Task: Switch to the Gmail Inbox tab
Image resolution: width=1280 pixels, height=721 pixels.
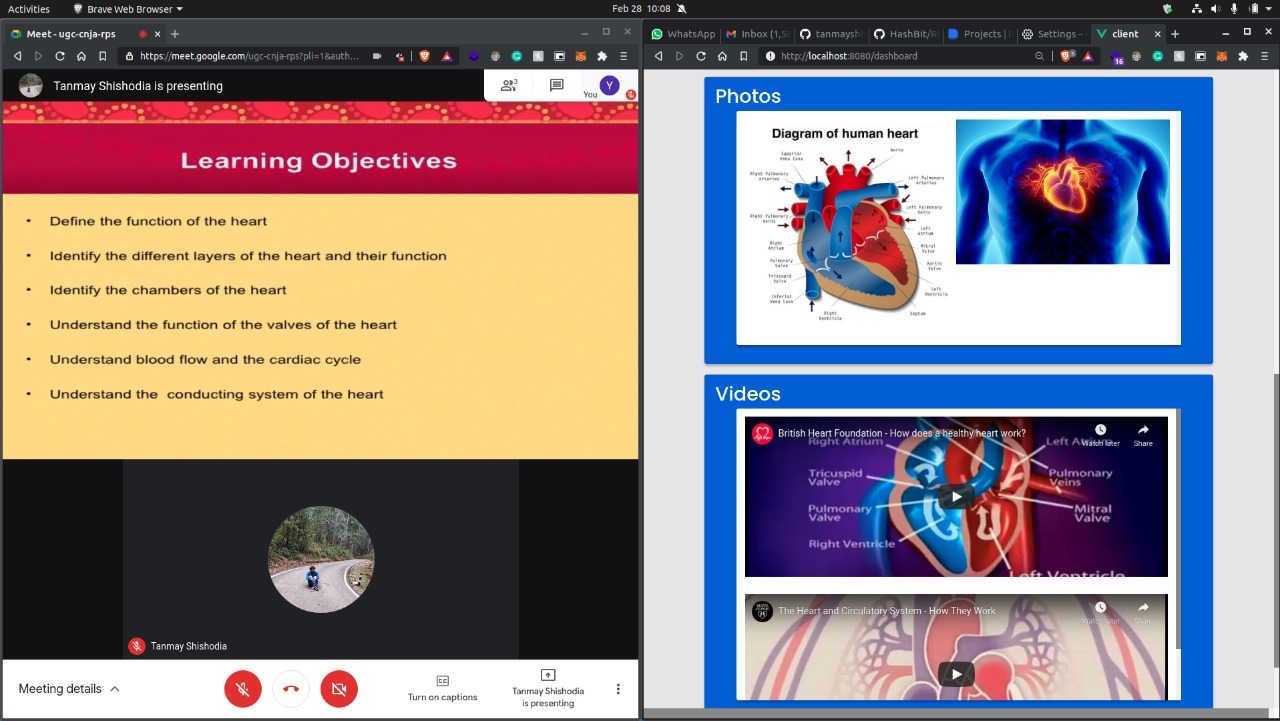Action: pos(758,33)
